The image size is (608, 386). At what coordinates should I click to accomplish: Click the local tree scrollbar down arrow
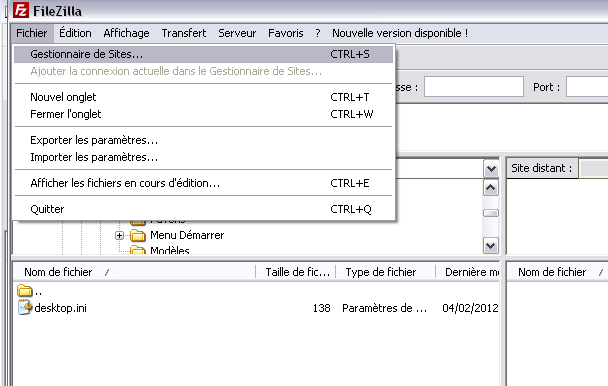tap(491, 246)
